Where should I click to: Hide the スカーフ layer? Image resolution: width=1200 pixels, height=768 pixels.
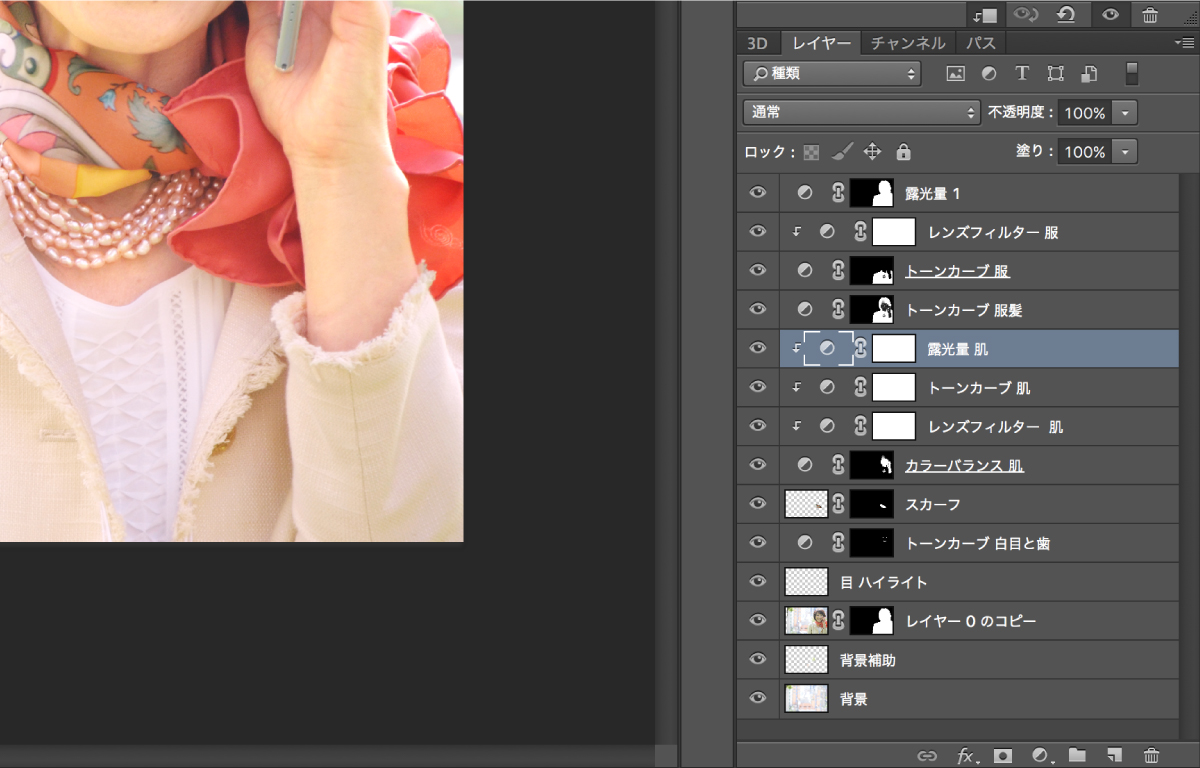(x=757, y=504)
